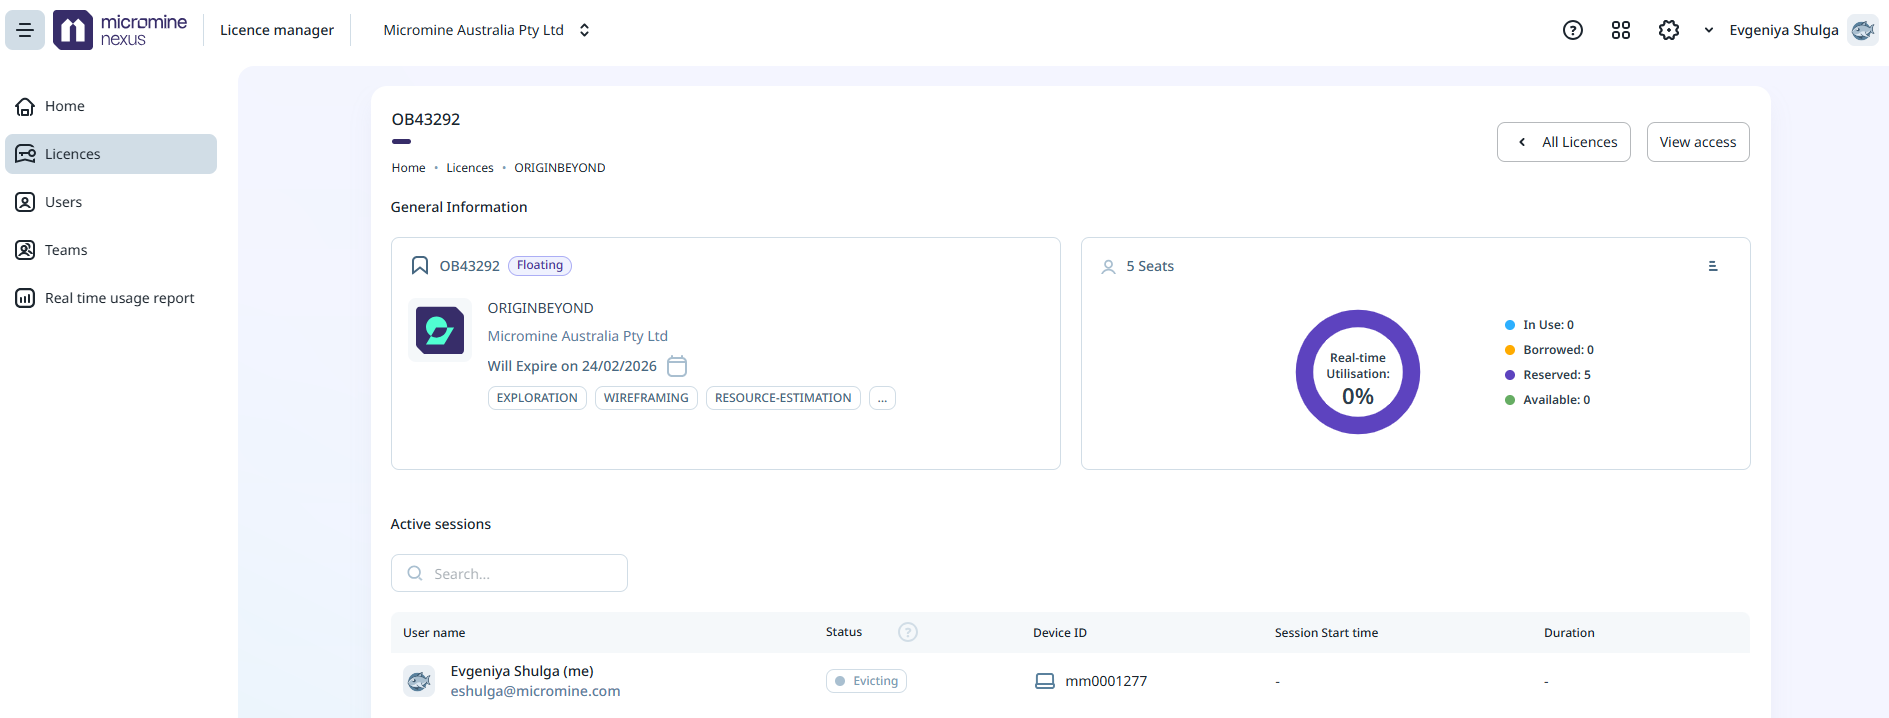
Task: Open the seats chart options menu
Action: pos(1713,266)
